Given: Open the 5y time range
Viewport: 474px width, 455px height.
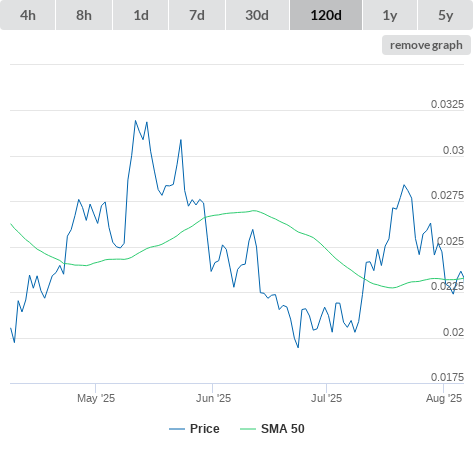Looking at the screenshot, I should click(x=446, y=15).
